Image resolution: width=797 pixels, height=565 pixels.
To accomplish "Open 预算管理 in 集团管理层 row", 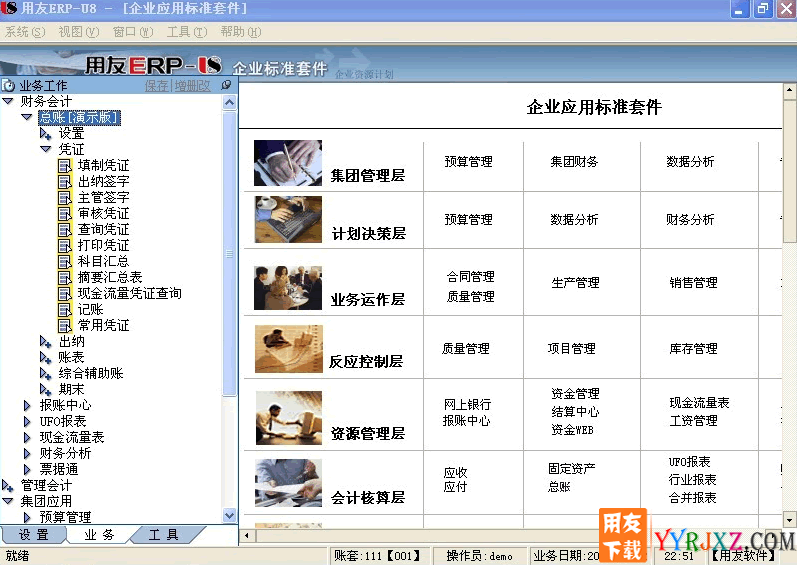I will 468,162.
